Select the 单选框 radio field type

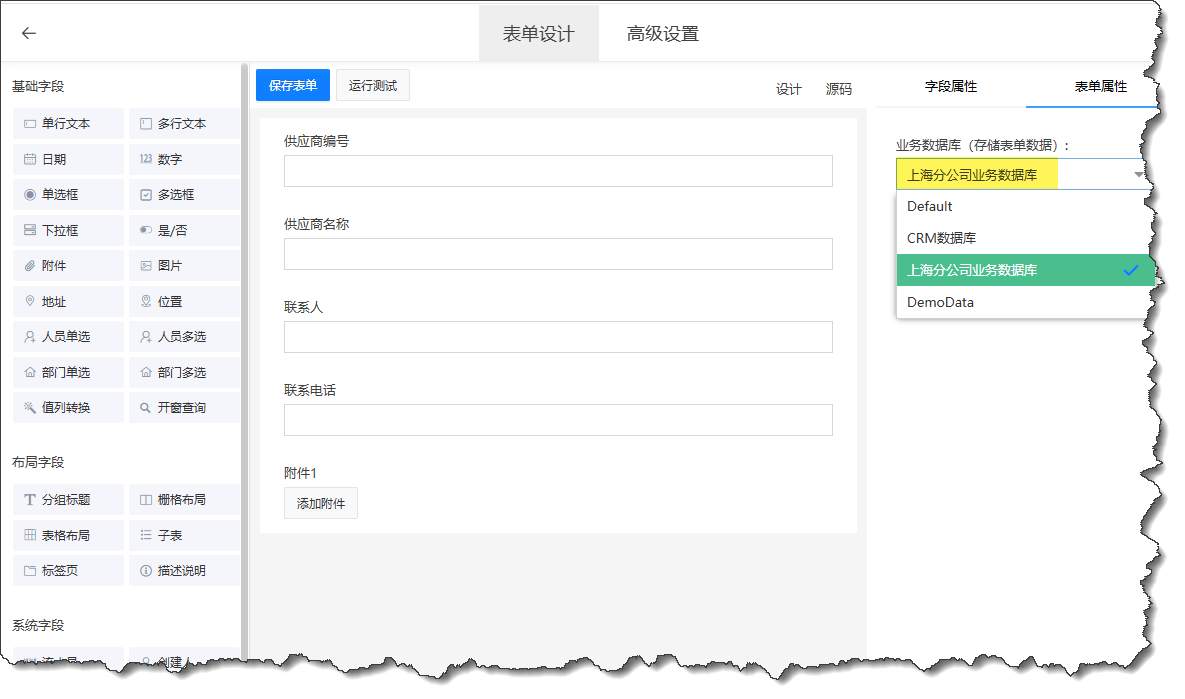(x=67, y=194)
